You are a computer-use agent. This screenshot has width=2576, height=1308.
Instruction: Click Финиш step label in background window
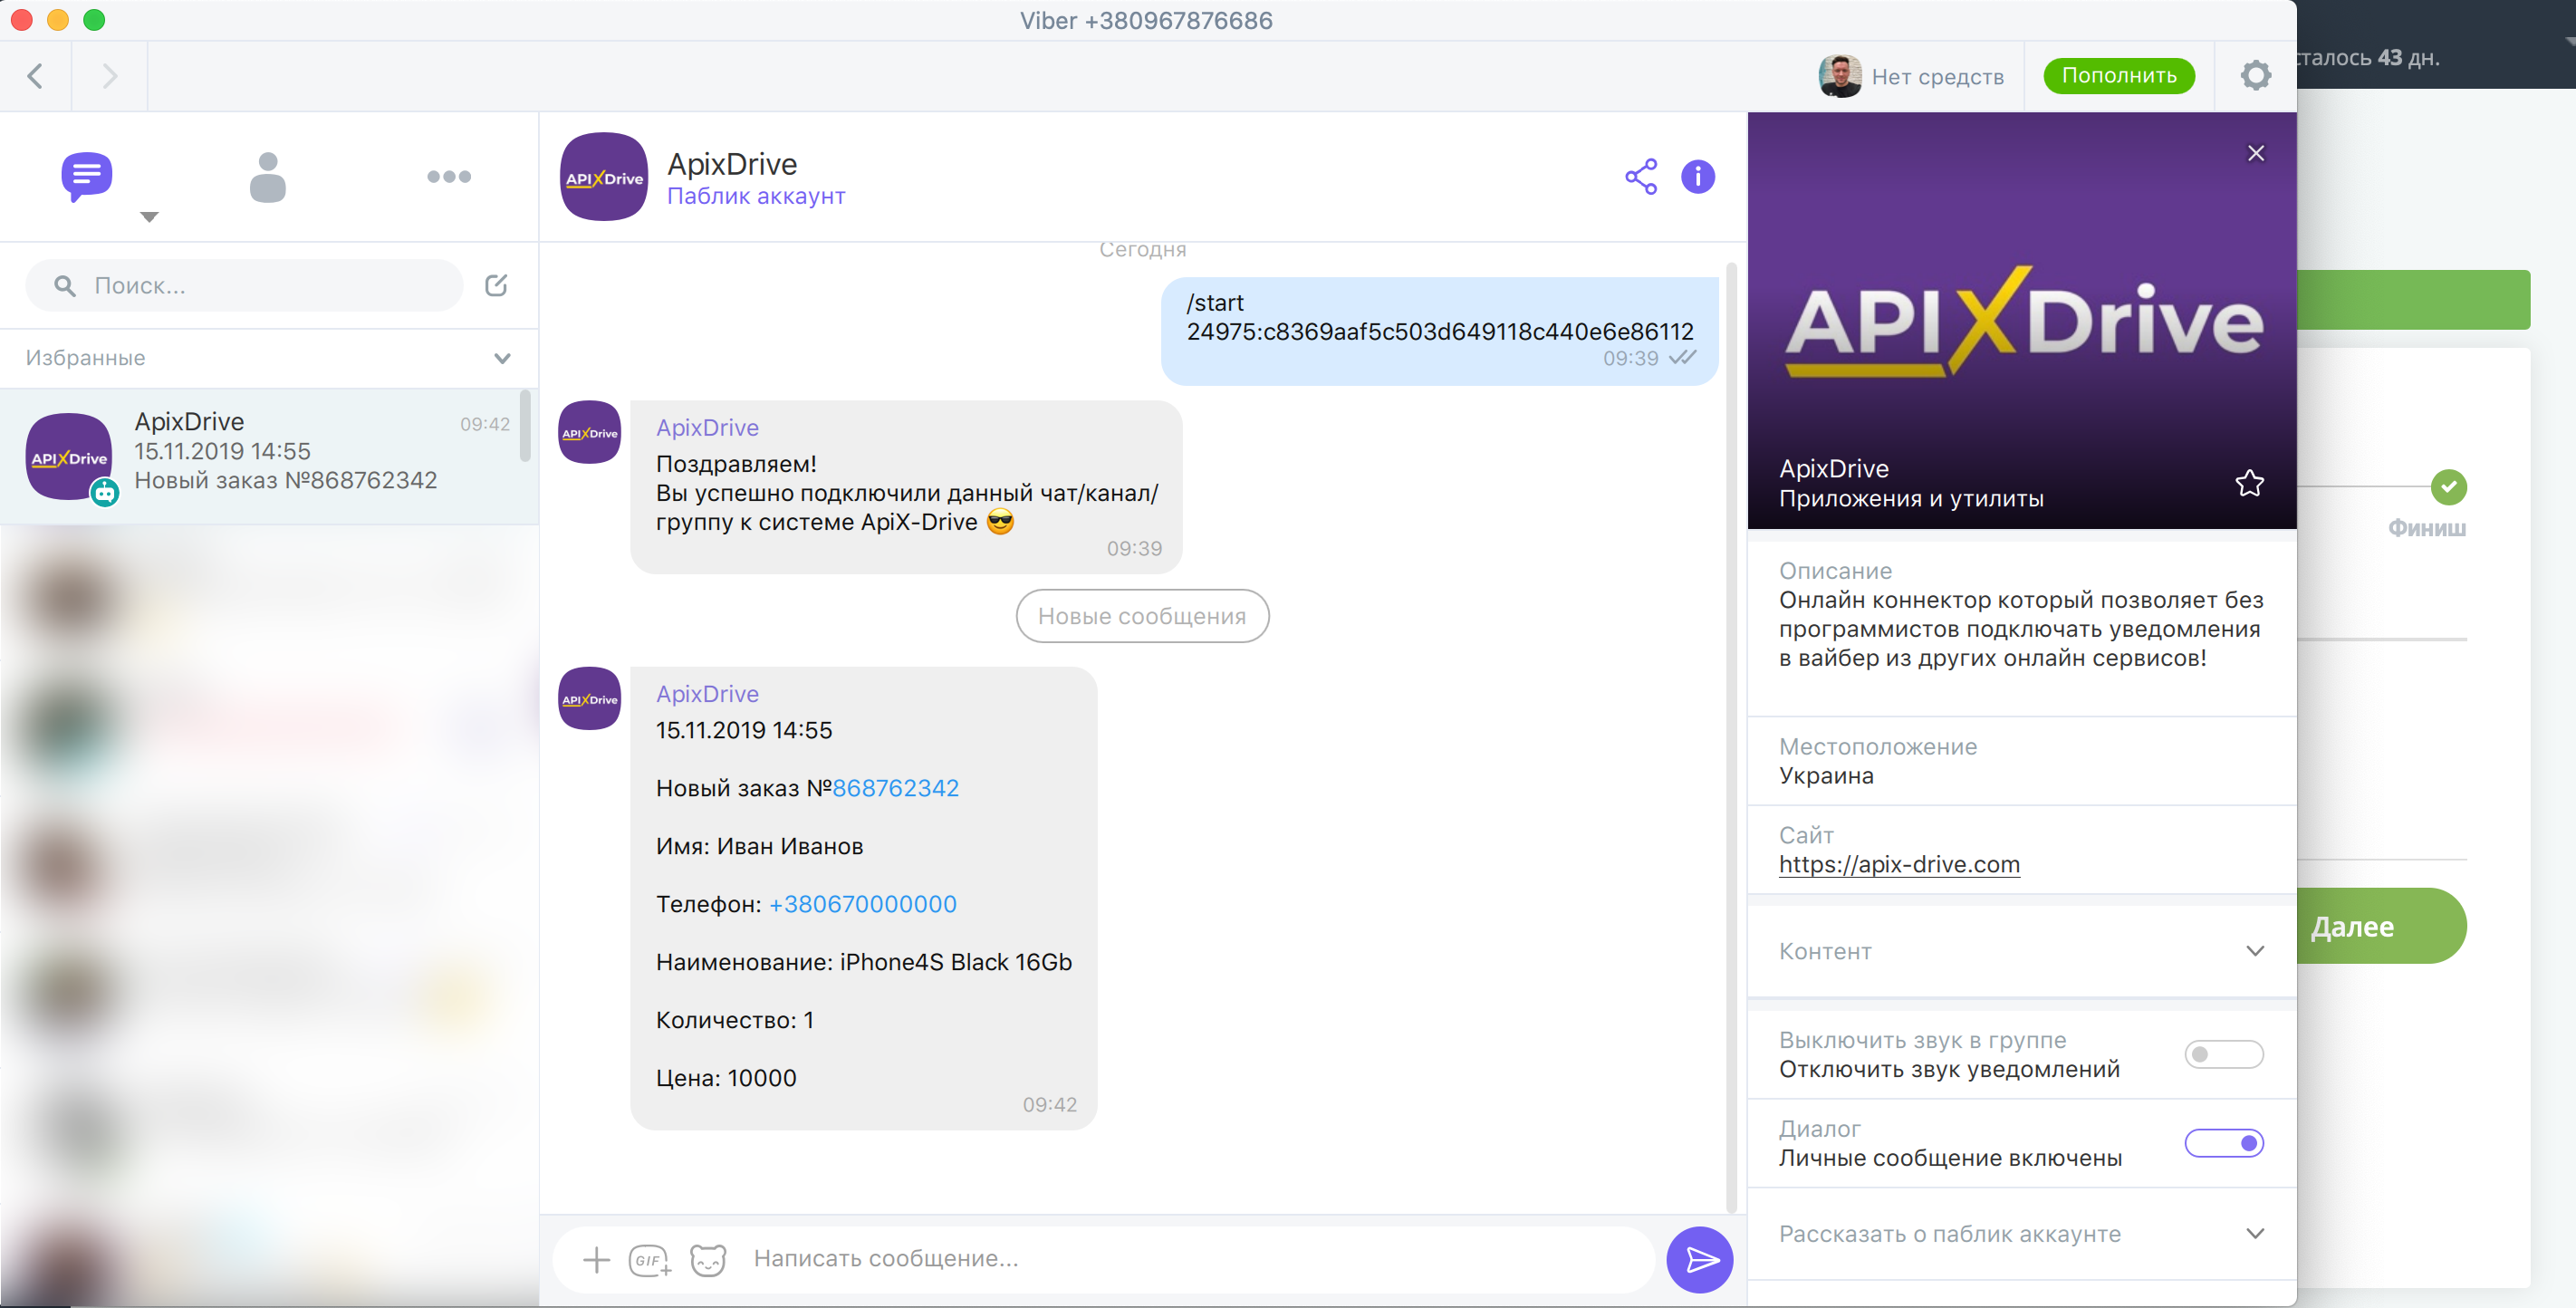tap(2427, 528)
